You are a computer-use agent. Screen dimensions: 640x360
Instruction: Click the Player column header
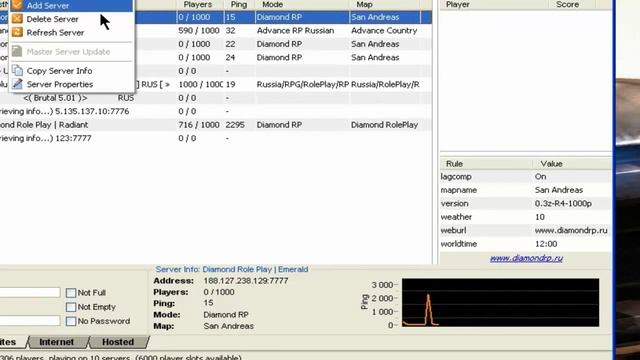coord(494,4)
